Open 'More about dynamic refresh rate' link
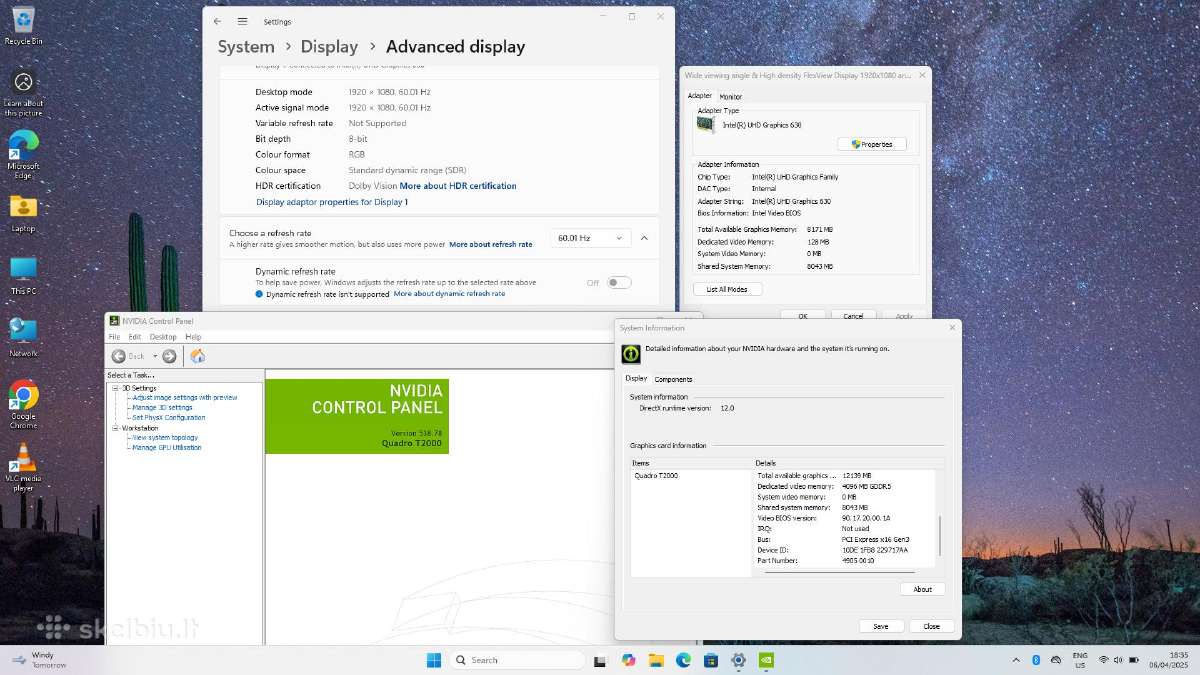 (x=449, y=294)
